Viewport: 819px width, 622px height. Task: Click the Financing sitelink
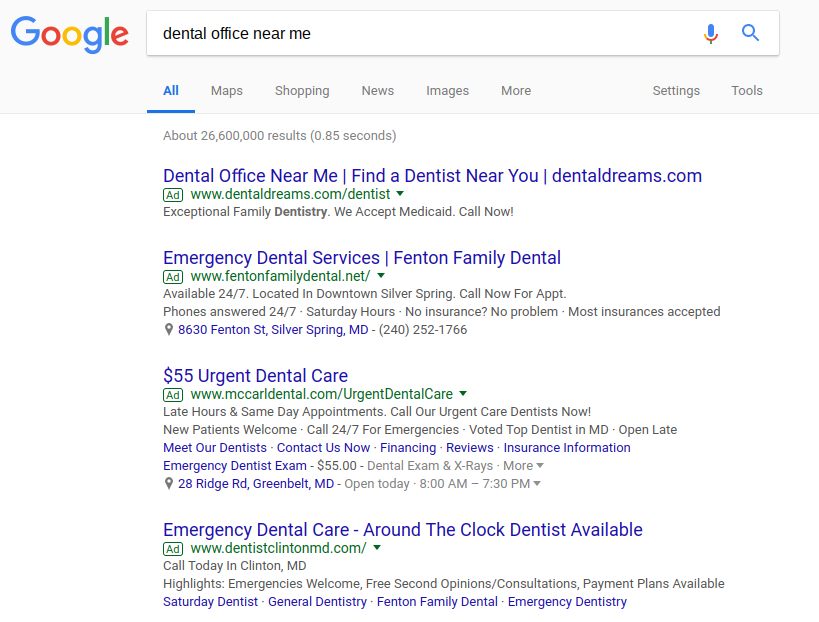pyautogui.click(x=408, y=448)
